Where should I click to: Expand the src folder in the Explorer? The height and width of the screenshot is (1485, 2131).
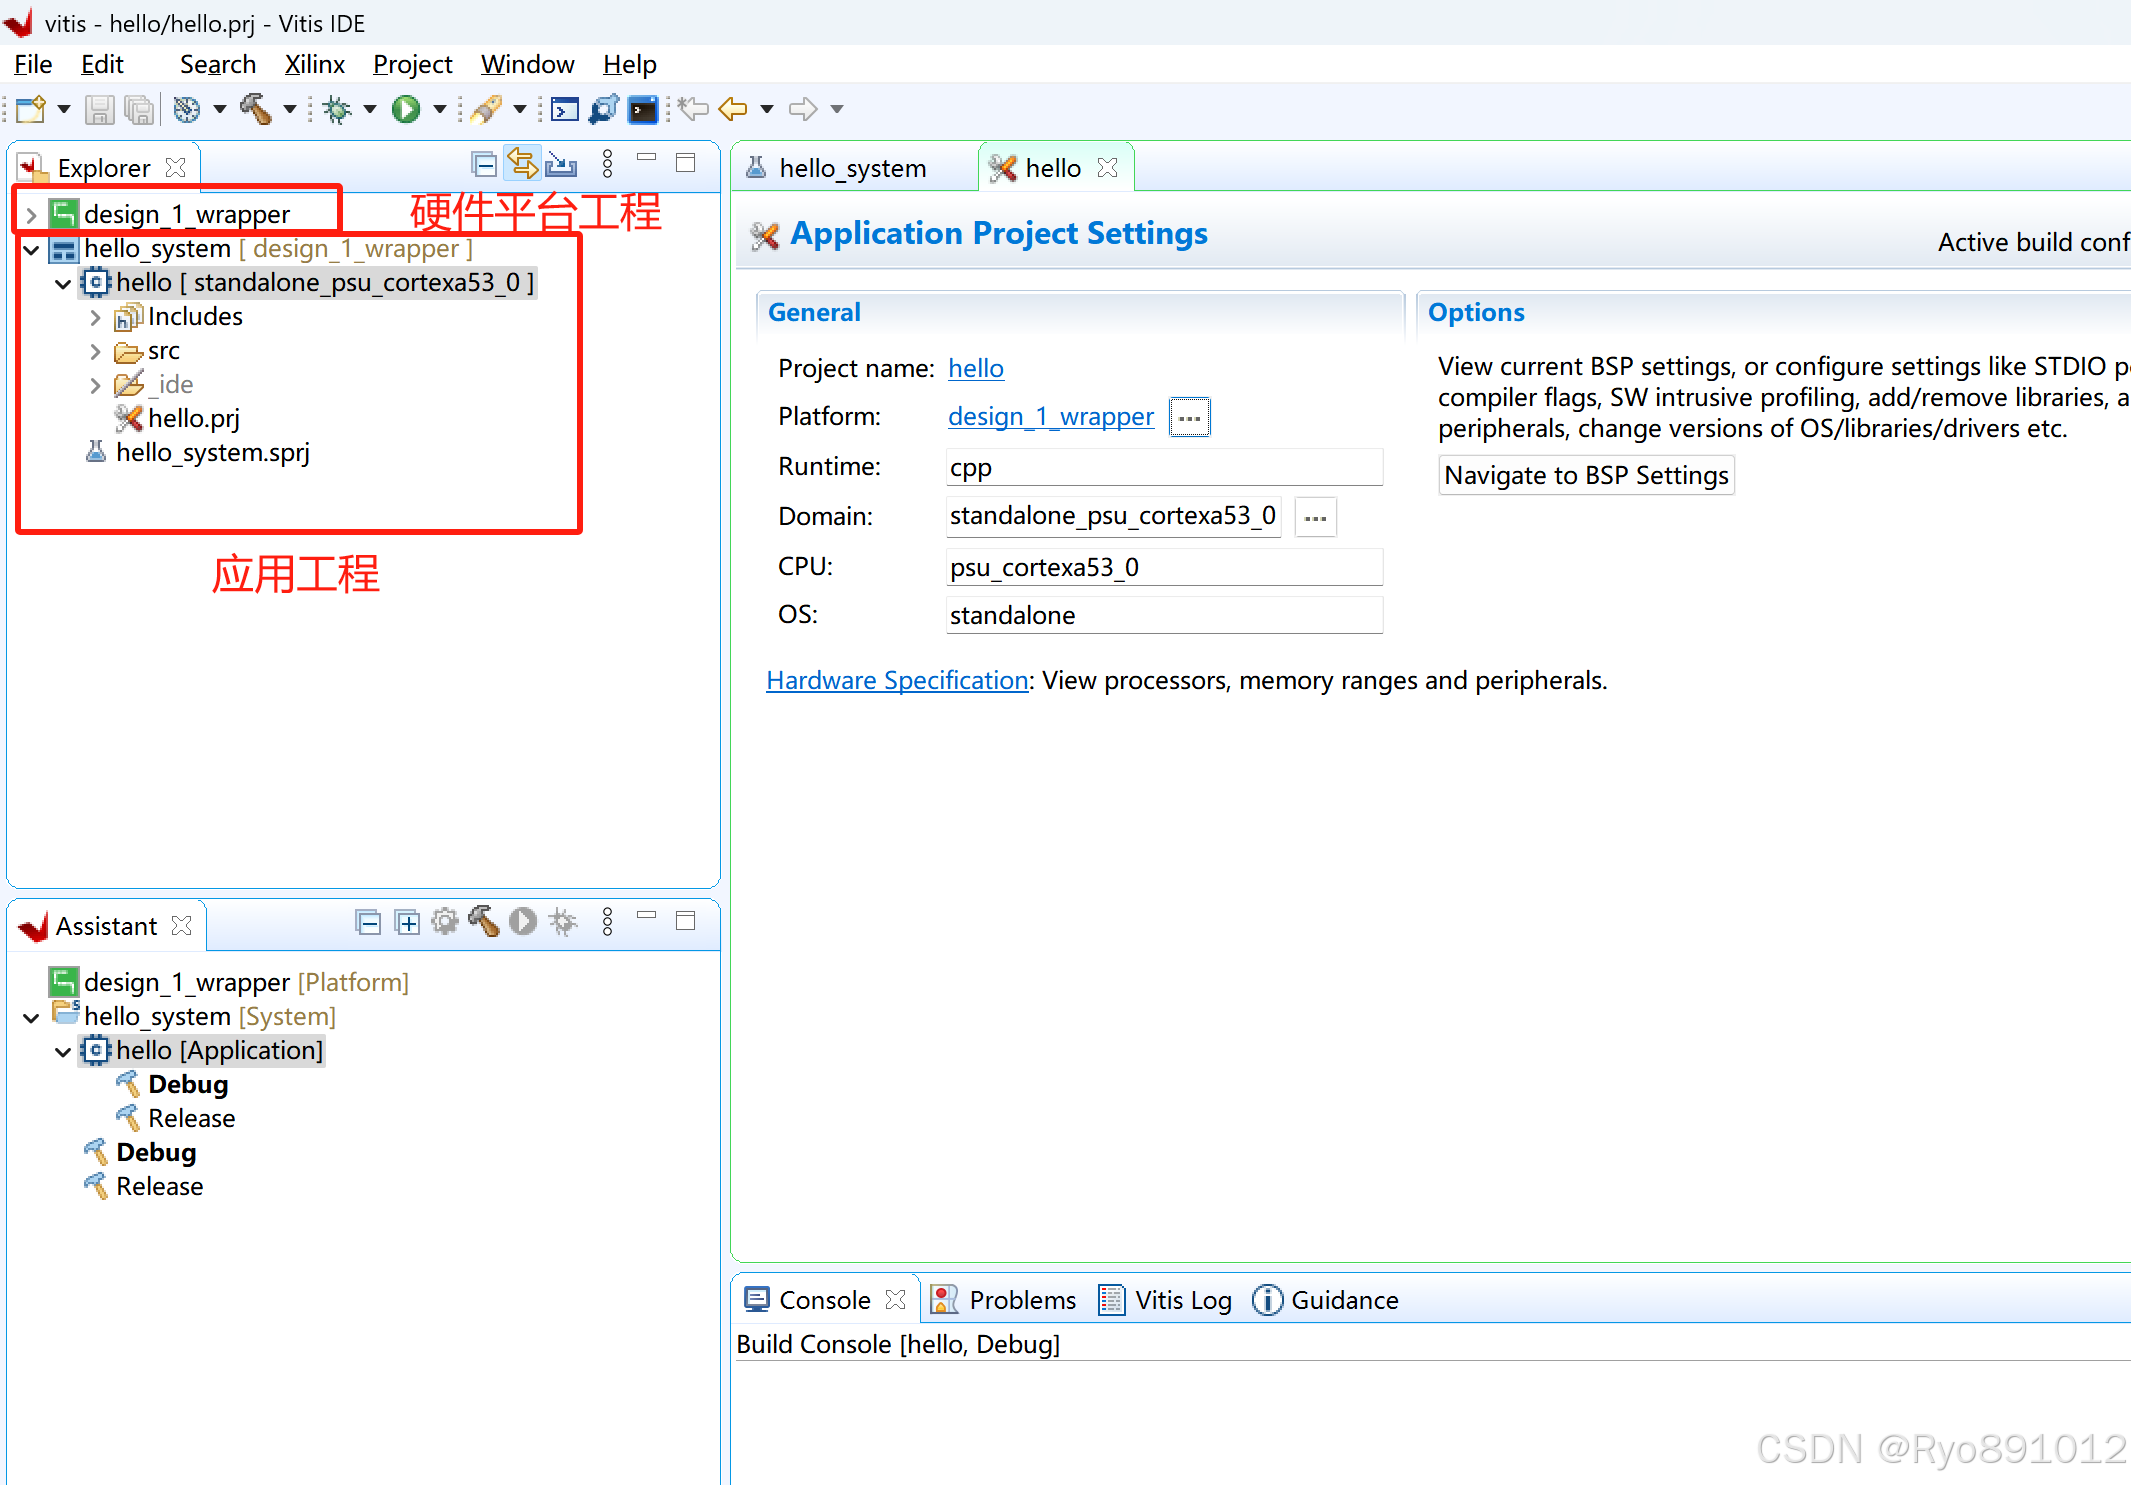coord(95,351)
